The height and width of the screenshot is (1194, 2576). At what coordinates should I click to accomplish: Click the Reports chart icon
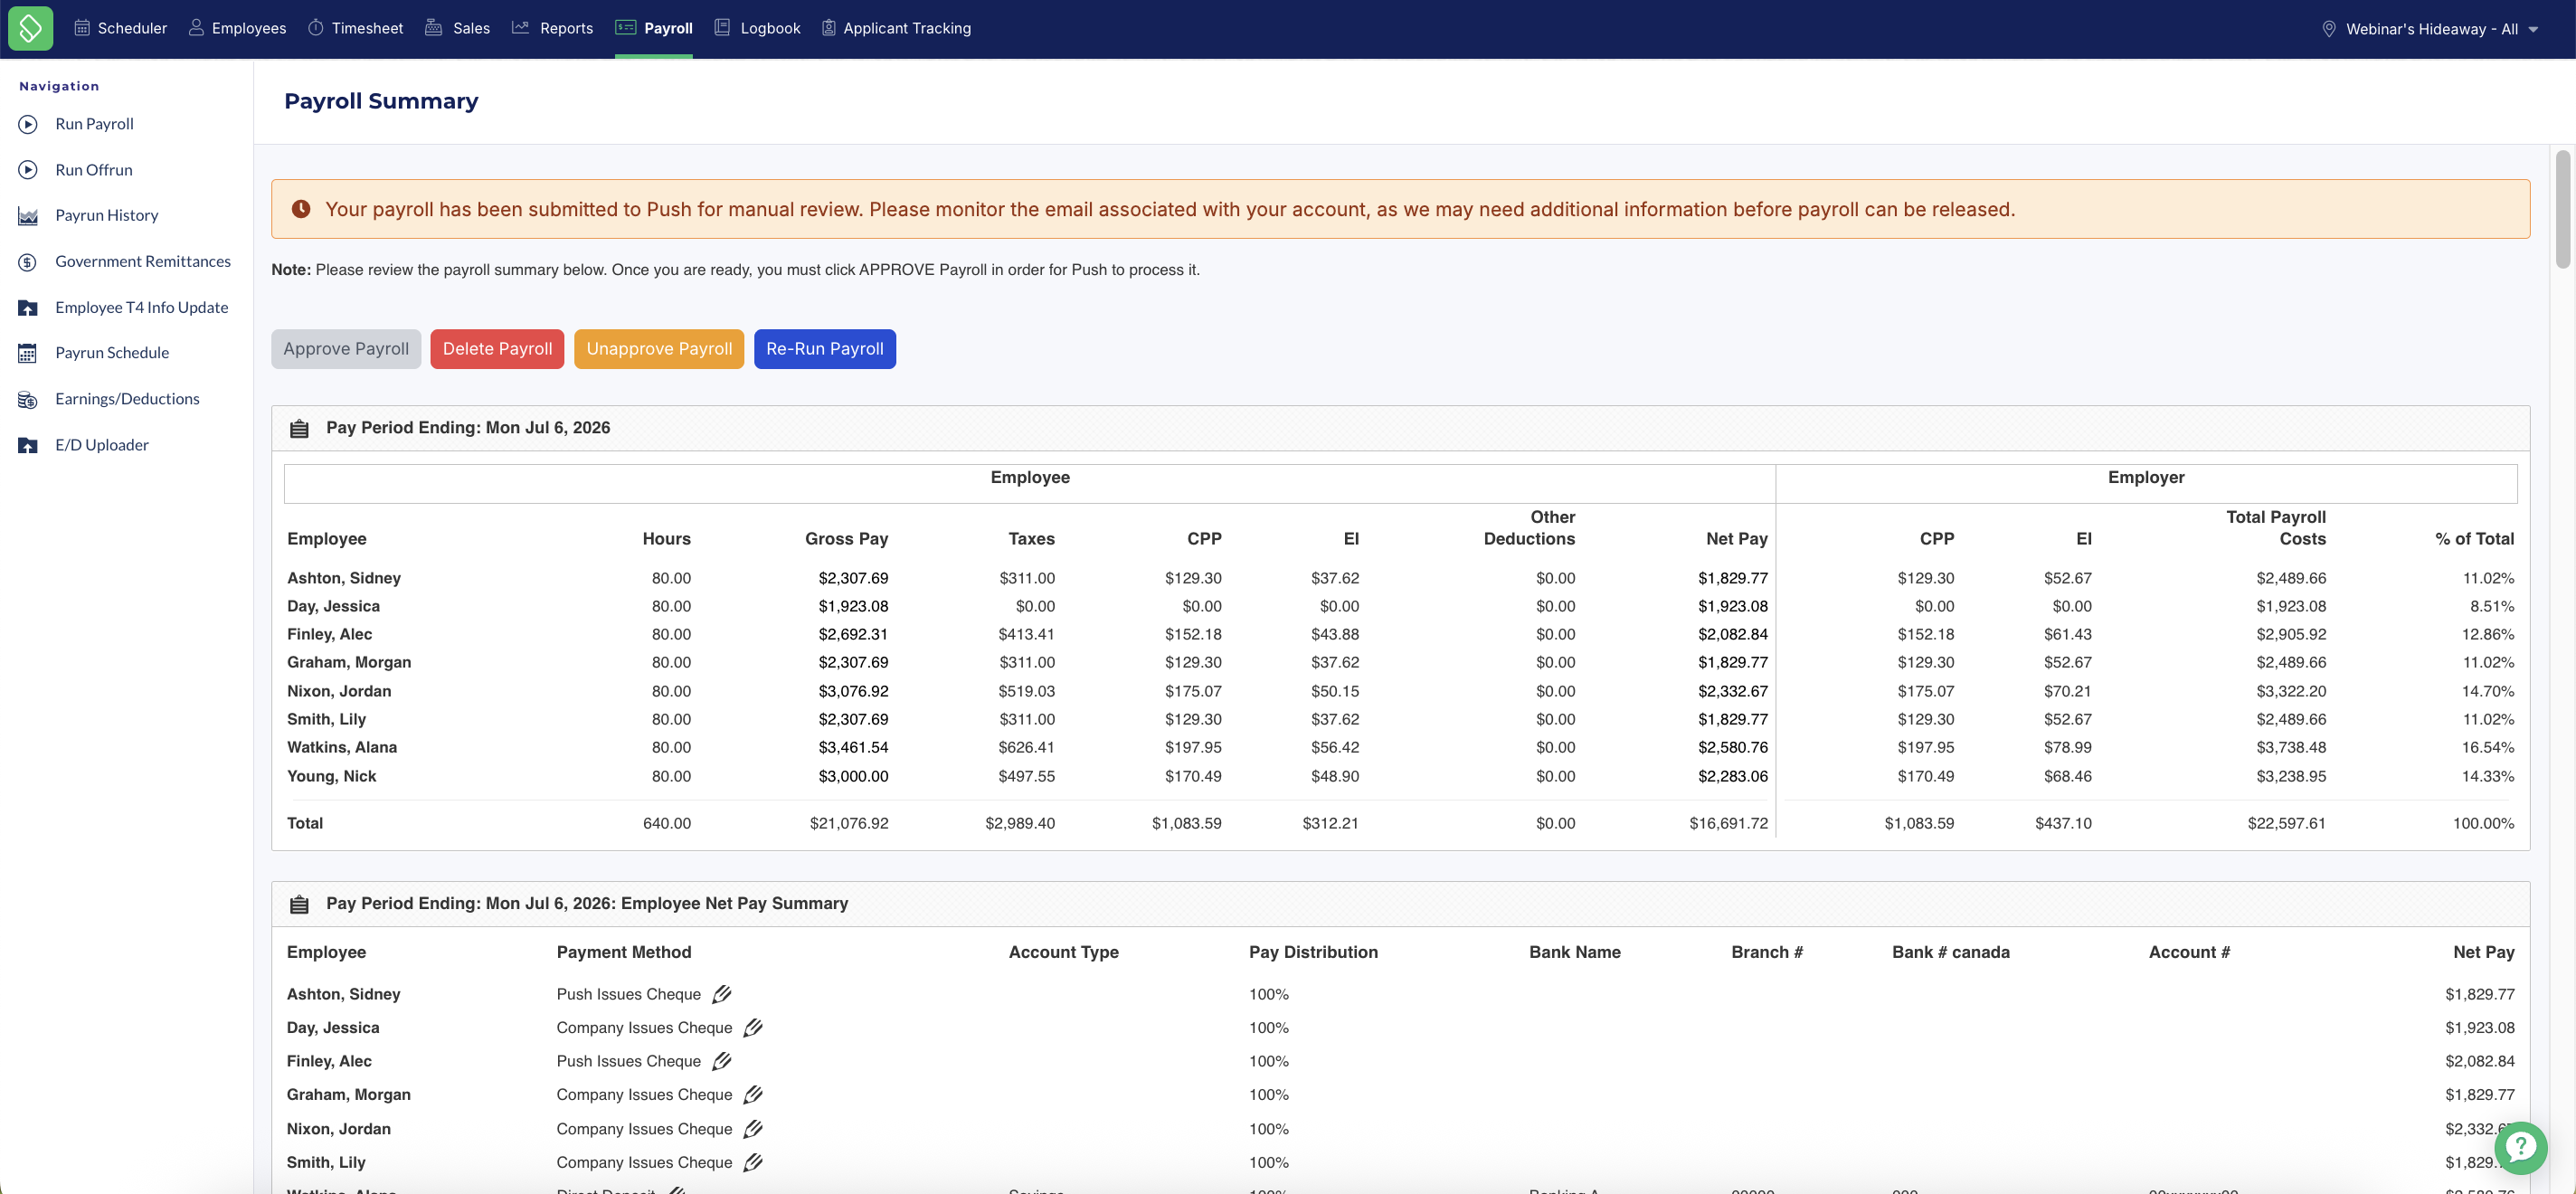(520, 28)
